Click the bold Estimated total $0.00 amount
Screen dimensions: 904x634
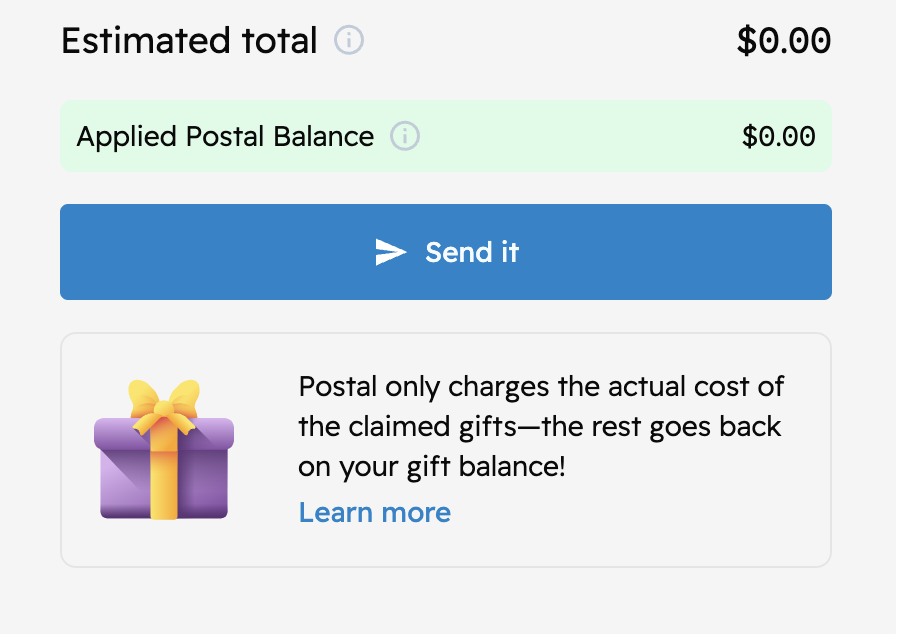click(783, 41)
